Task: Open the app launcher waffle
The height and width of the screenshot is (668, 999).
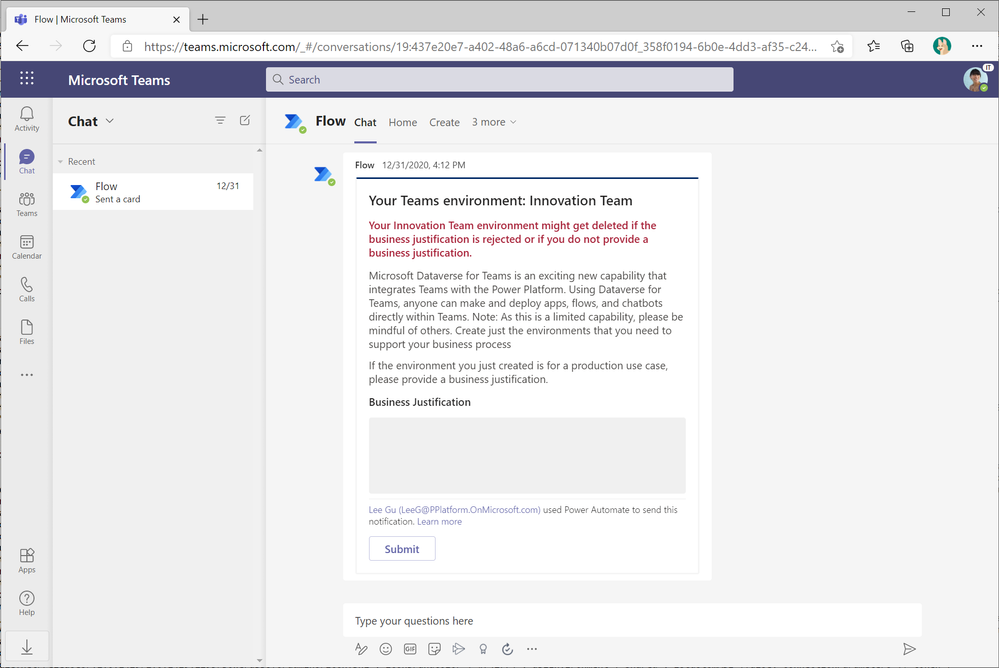Action: (27, 78)
